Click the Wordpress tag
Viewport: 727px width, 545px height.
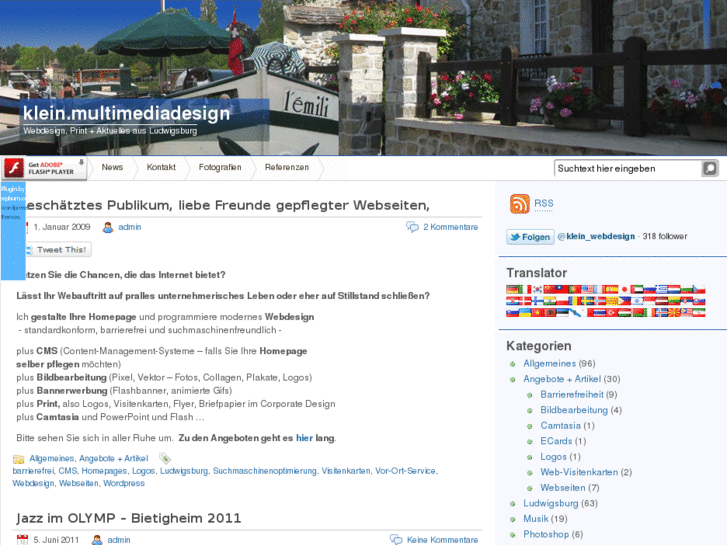[x=124, y=483]
